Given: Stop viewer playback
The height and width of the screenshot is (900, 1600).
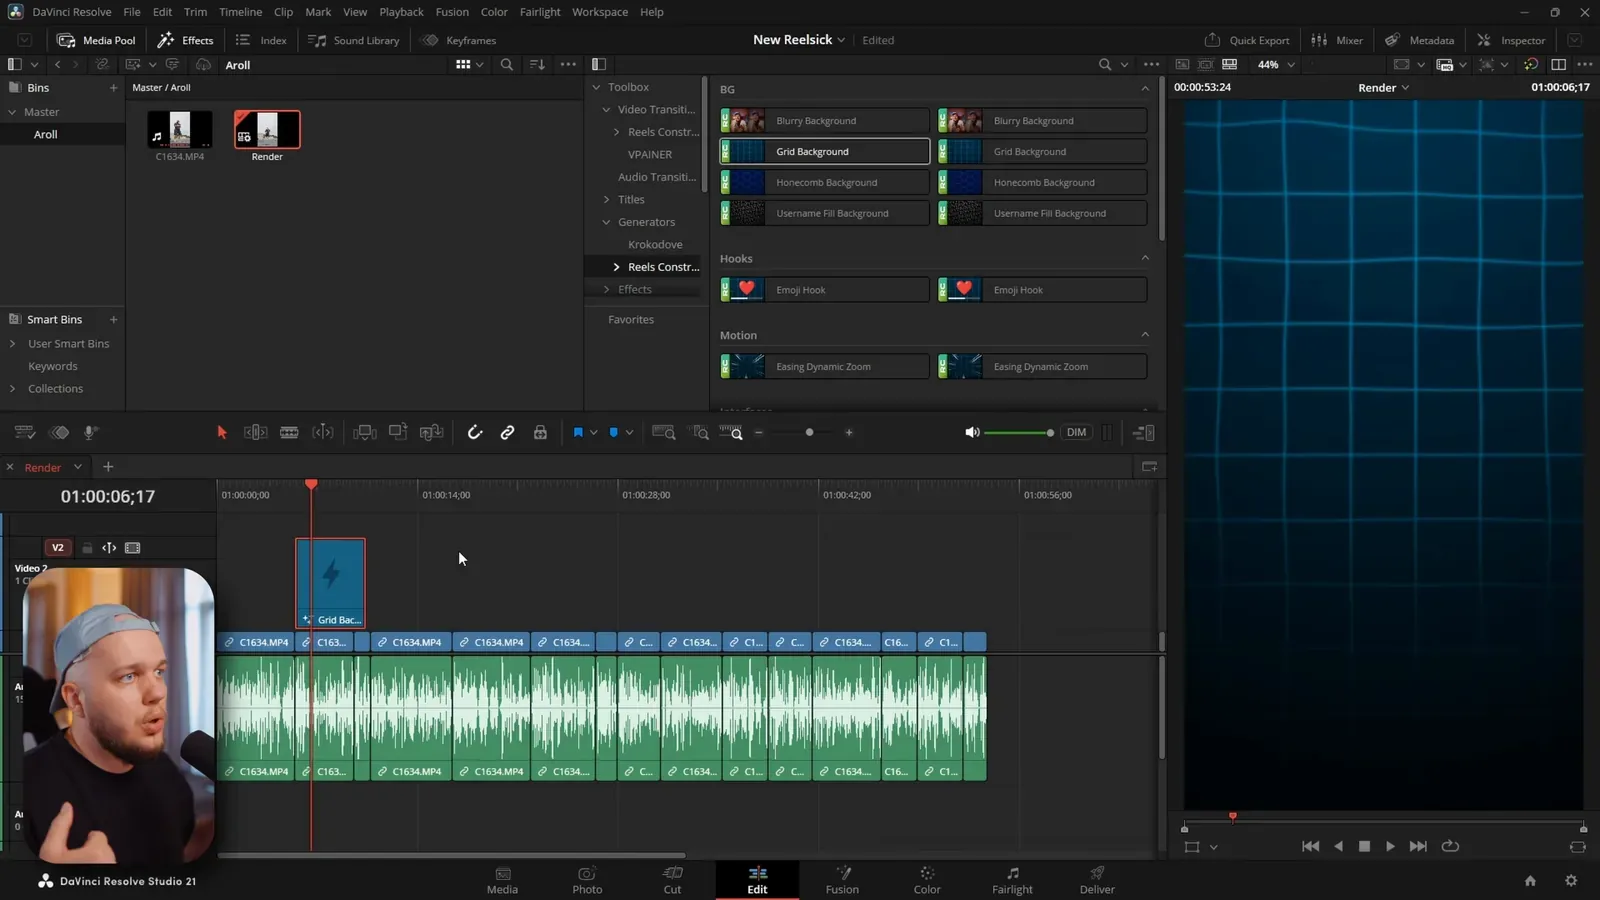Looking at the screenshot, I should pyautogui.click(x=1364, y=846).
